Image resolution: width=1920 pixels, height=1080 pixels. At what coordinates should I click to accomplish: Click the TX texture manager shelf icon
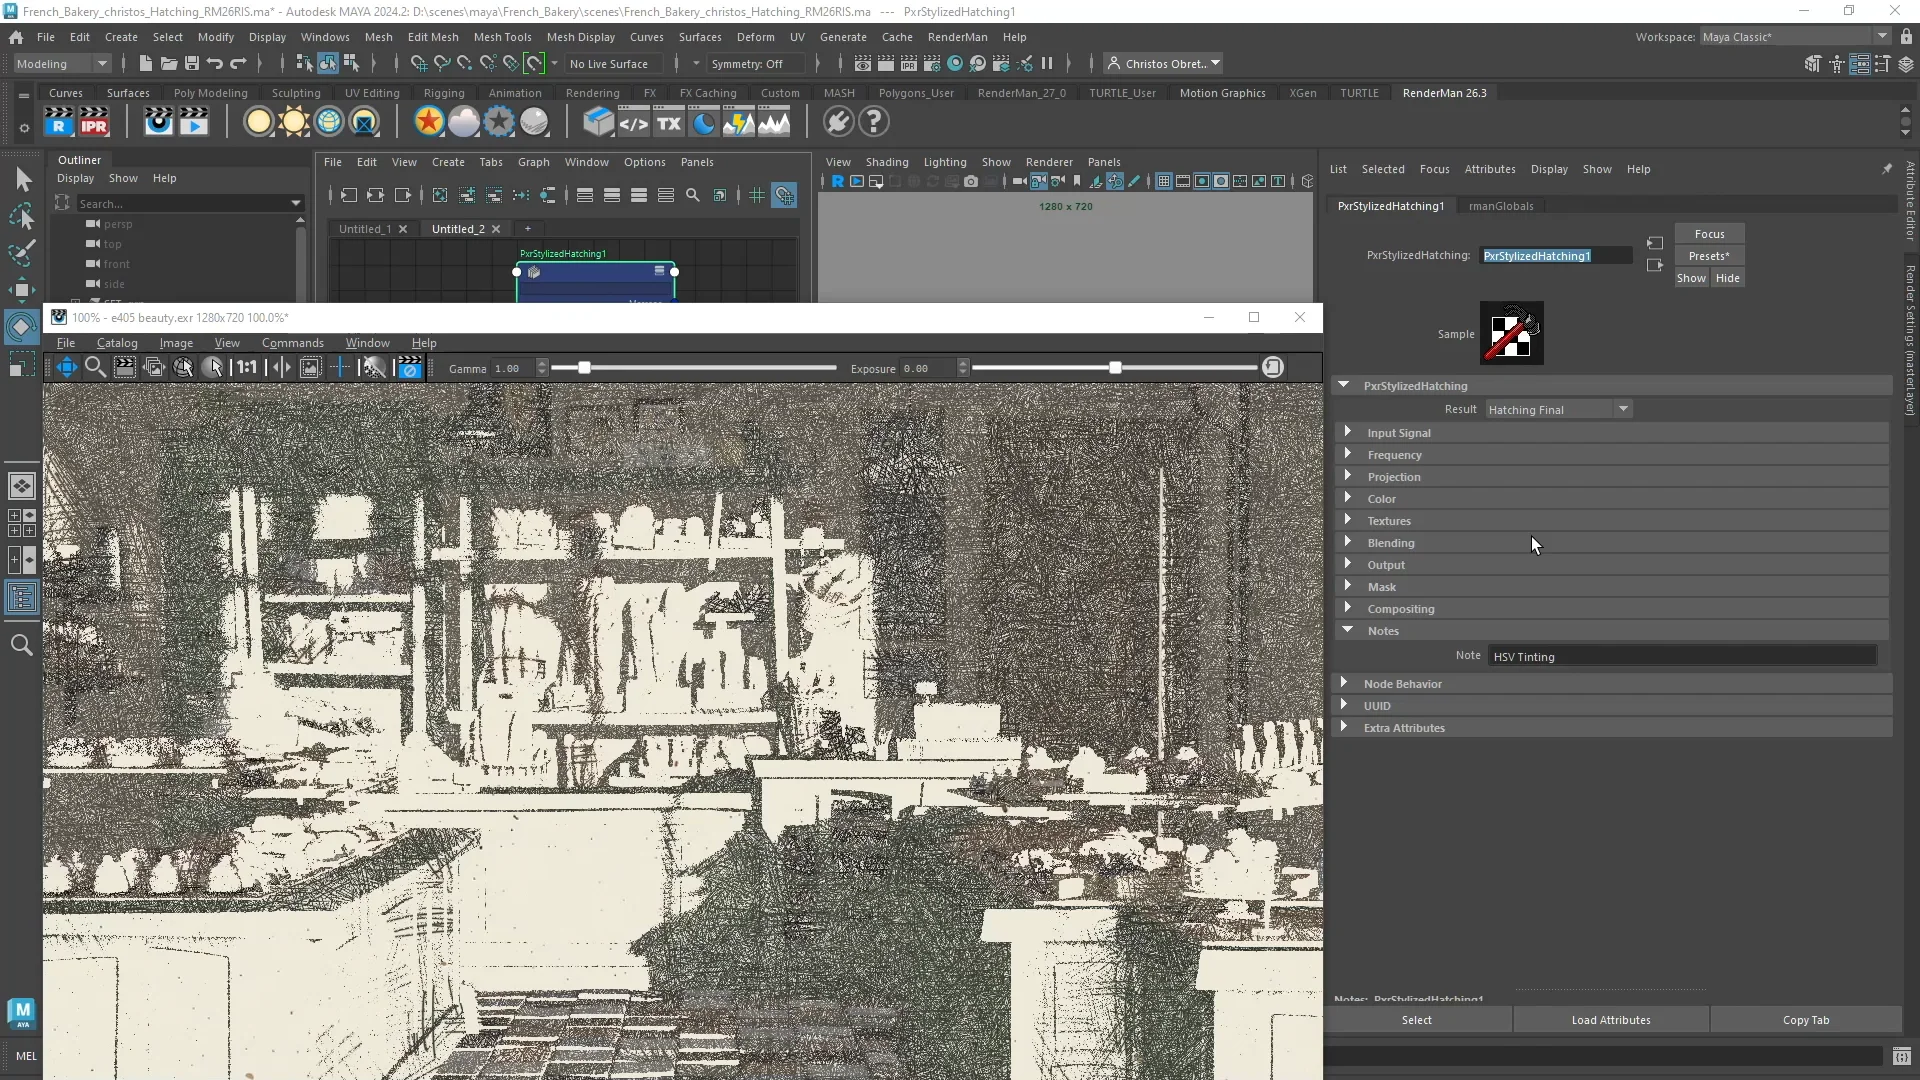pyautogui.click(x=668, y=122)
